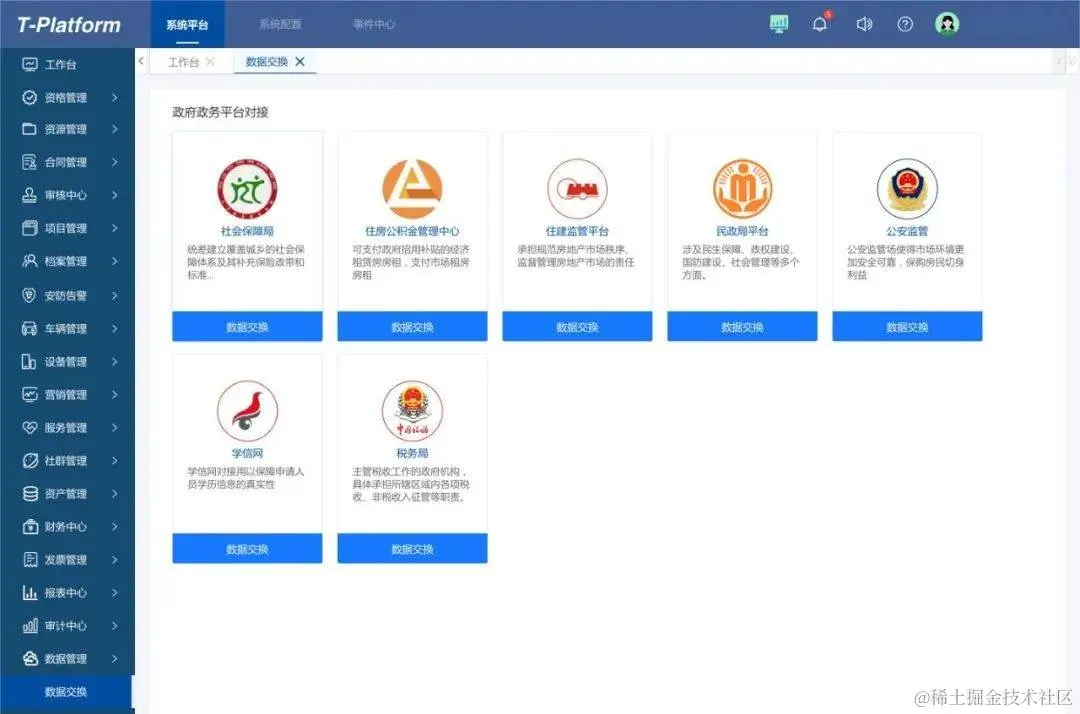Image resolution: width=1080 pixels, height=714 pixels.
Task: Expand the 项目管理 menu chevron
Action: 115,228
